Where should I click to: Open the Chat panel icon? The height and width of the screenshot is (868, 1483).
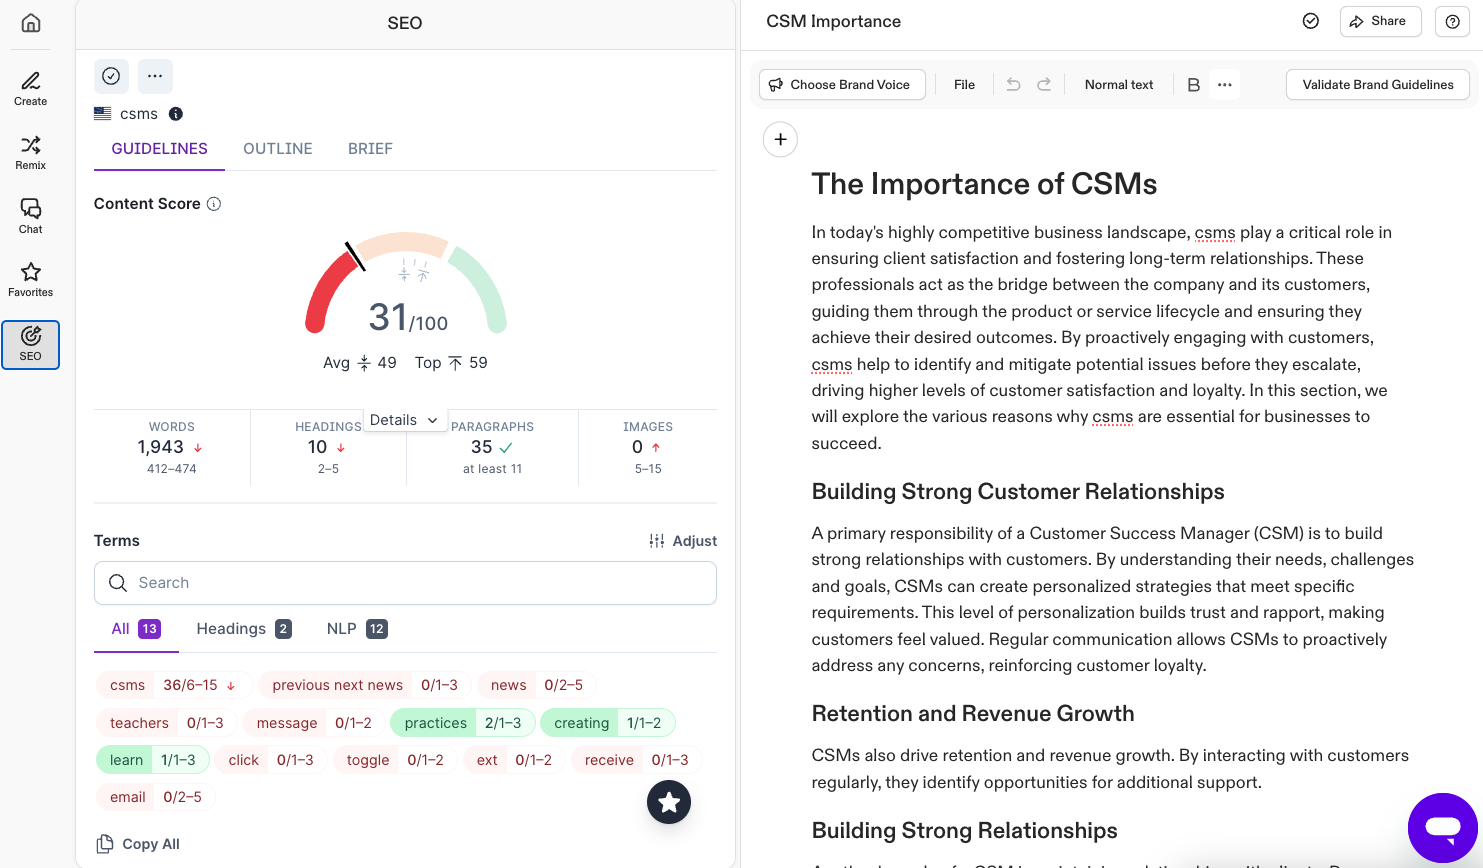pyautogui.click(x=31, y=215)
